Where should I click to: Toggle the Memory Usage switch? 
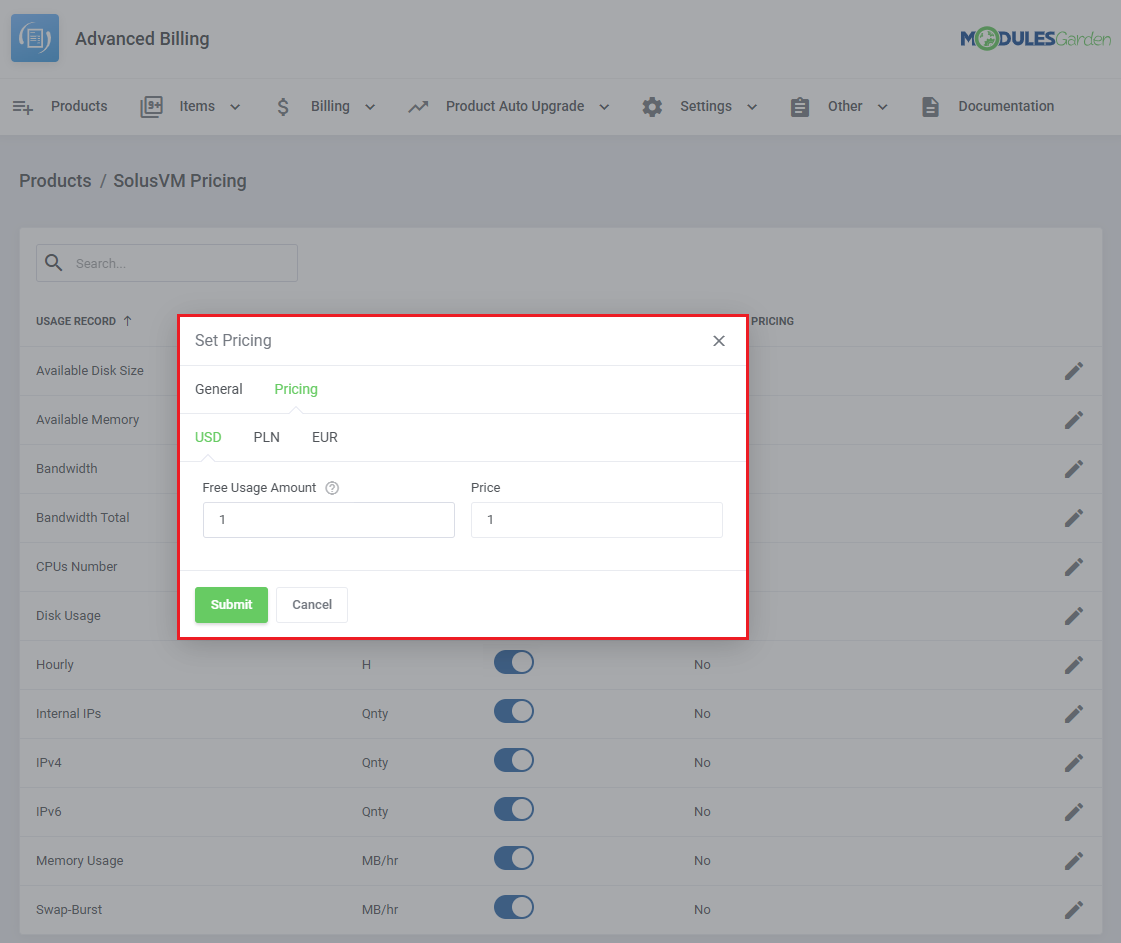(514, 858)
